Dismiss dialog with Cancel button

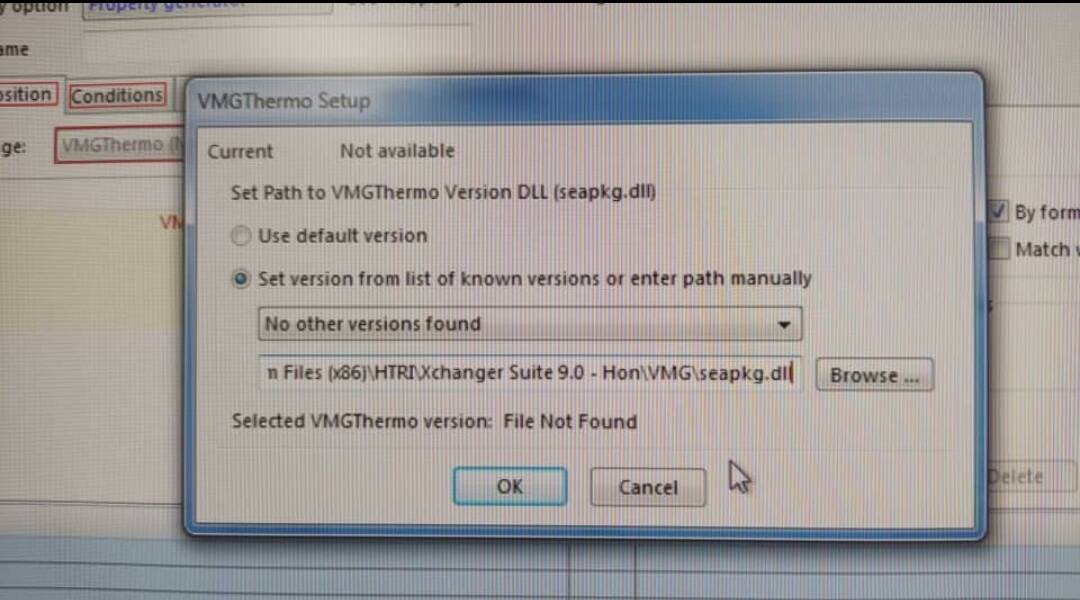coord(647,488)
